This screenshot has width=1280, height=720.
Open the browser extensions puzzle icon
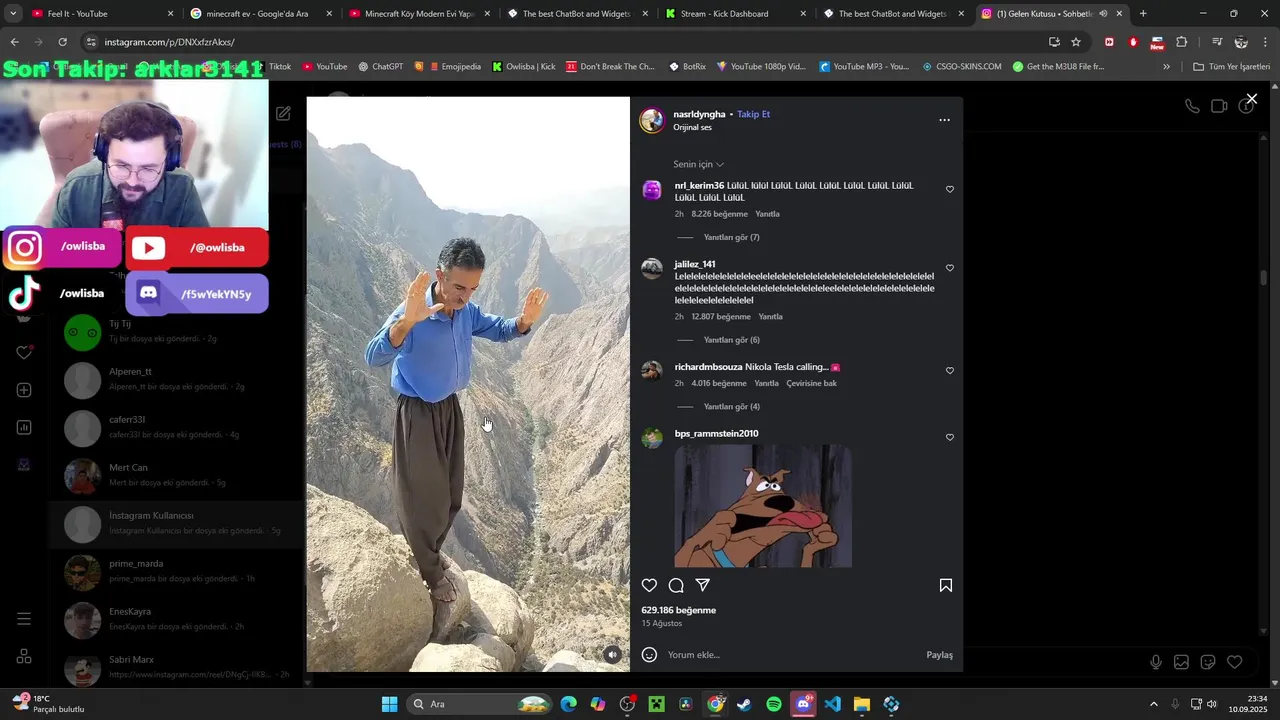[x=1182, y=42]
